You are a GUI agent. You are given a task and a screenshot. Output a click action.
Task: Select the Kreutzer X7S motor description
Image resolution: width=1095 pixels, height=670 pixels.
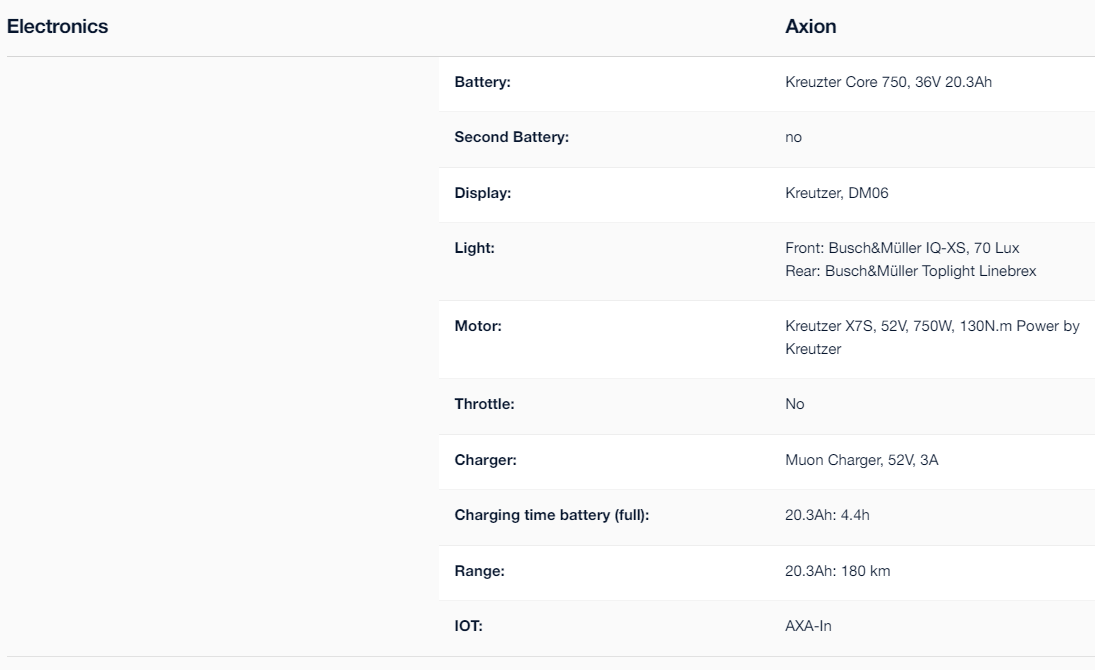point(932,337)
